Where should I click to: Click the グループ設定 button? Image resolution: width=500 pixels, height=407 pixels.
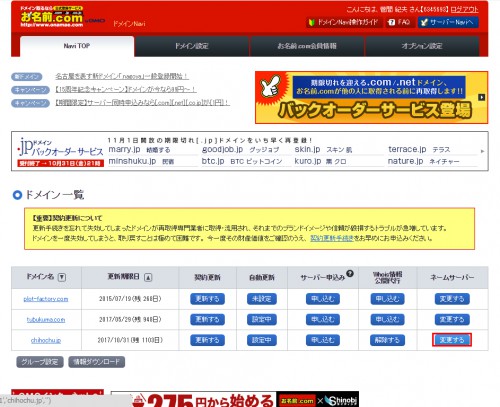tap(40, 362)
